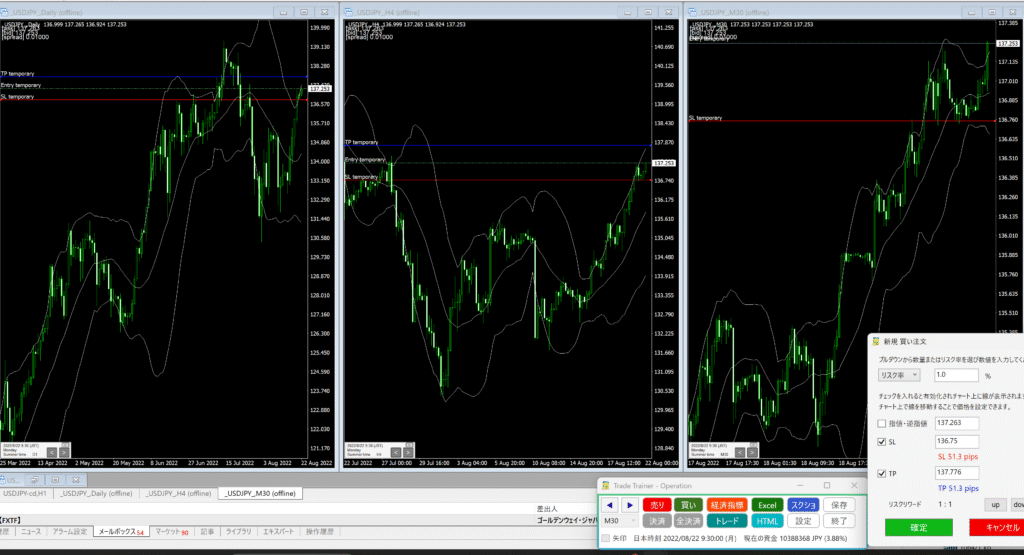Viewport: 1024px width, 555px height.
Task: Click the risk rate value field 1.0
Action: click(x=957, y=375)
